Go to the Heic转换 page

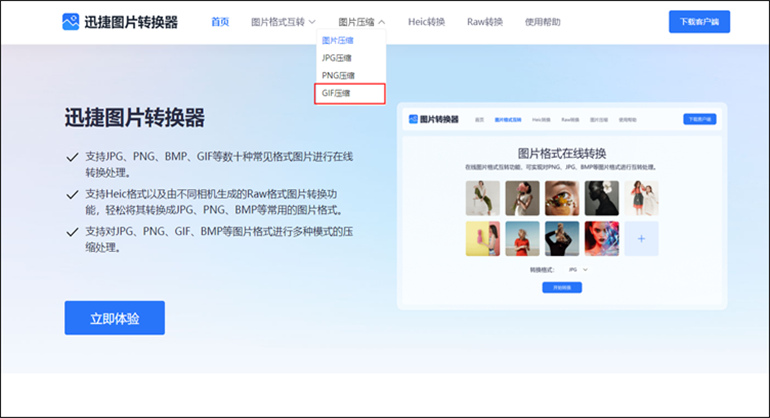426,22
